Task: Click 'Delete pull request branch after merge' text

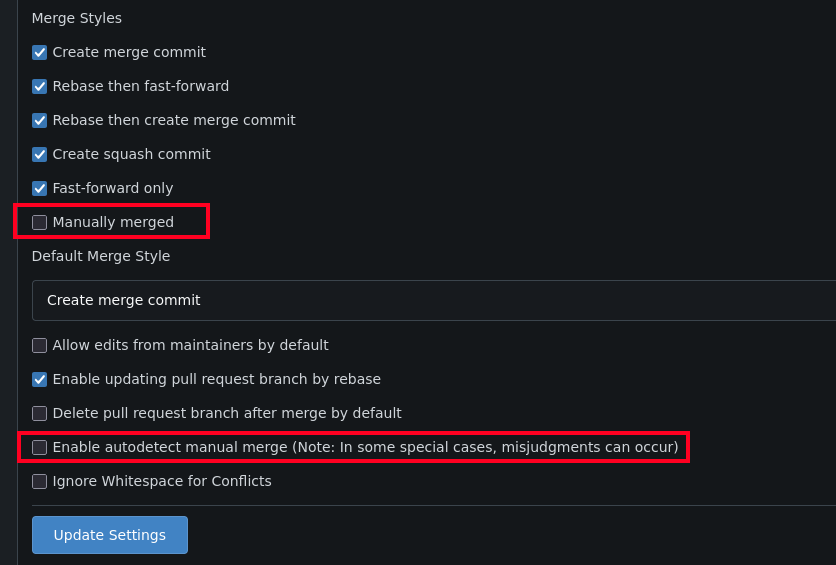Action: [x=227, y=413]
